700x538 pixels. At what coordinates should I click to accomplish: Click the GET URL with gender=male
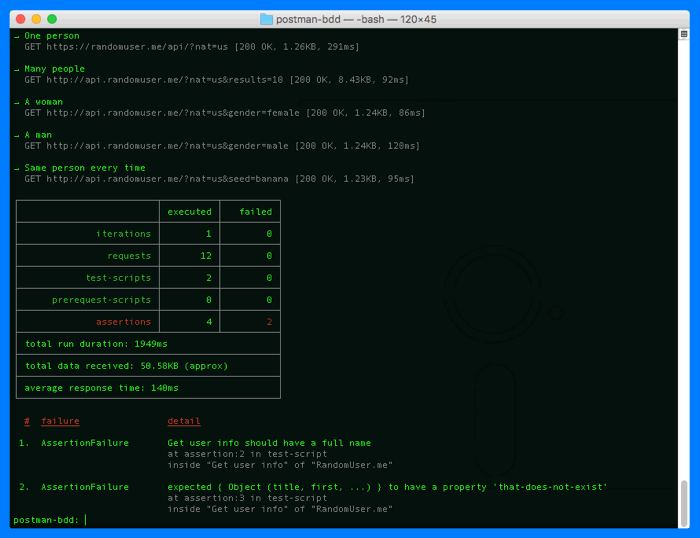(222, 146)
